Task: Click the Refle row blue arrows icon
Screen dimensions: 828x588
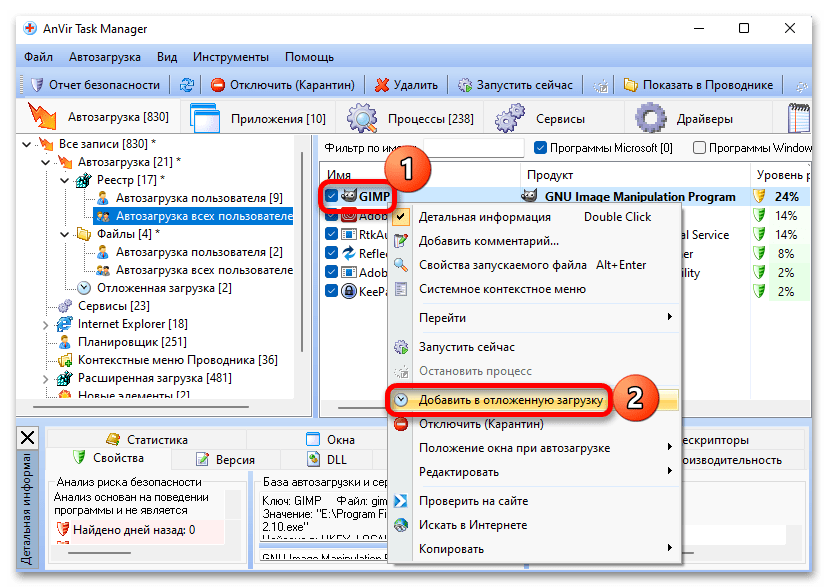Action: coord(349,253)
